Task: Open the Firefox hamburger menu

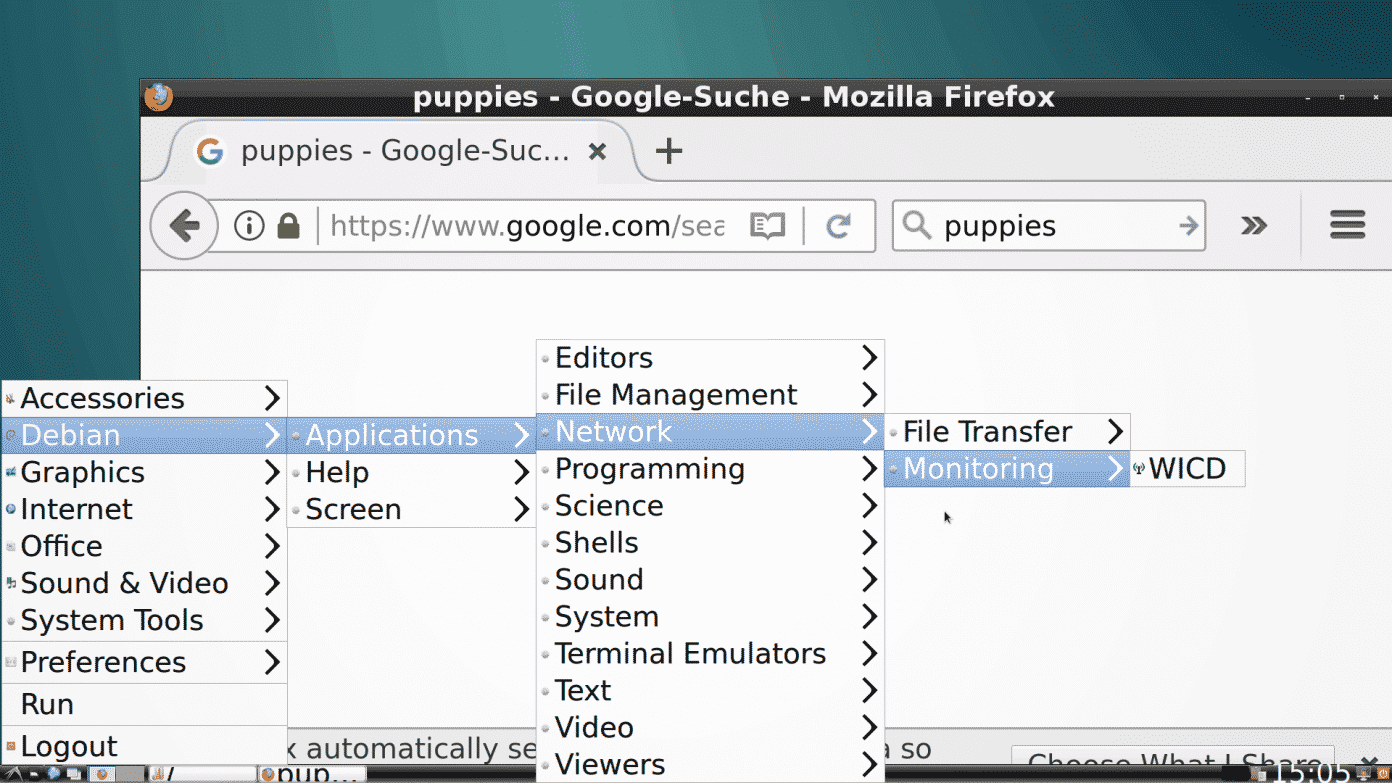Action: (1347, 225)
